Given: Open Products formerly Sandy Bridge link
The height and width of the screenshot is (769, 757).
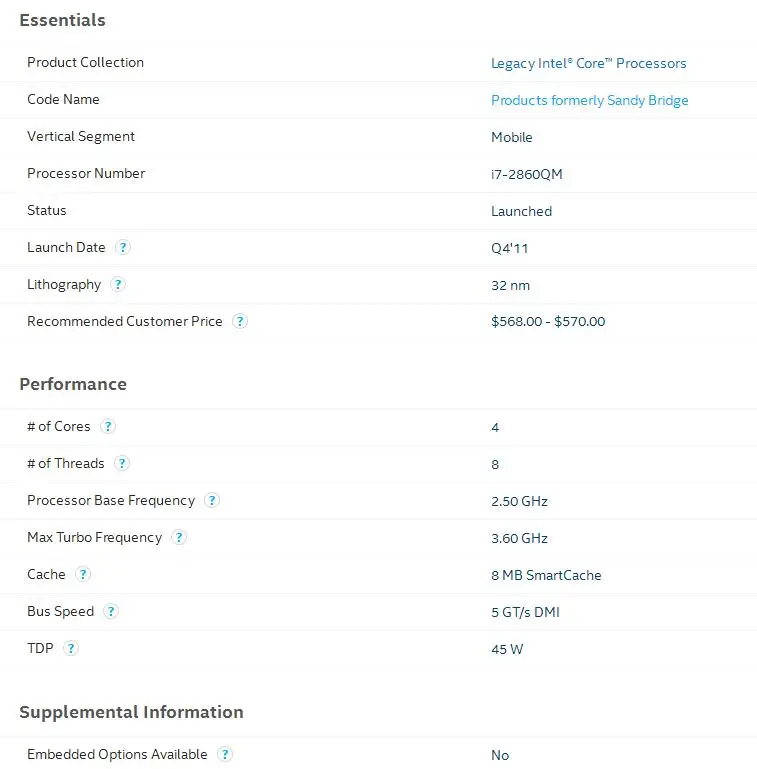Looking at the screenshot, I should (589, 100).
